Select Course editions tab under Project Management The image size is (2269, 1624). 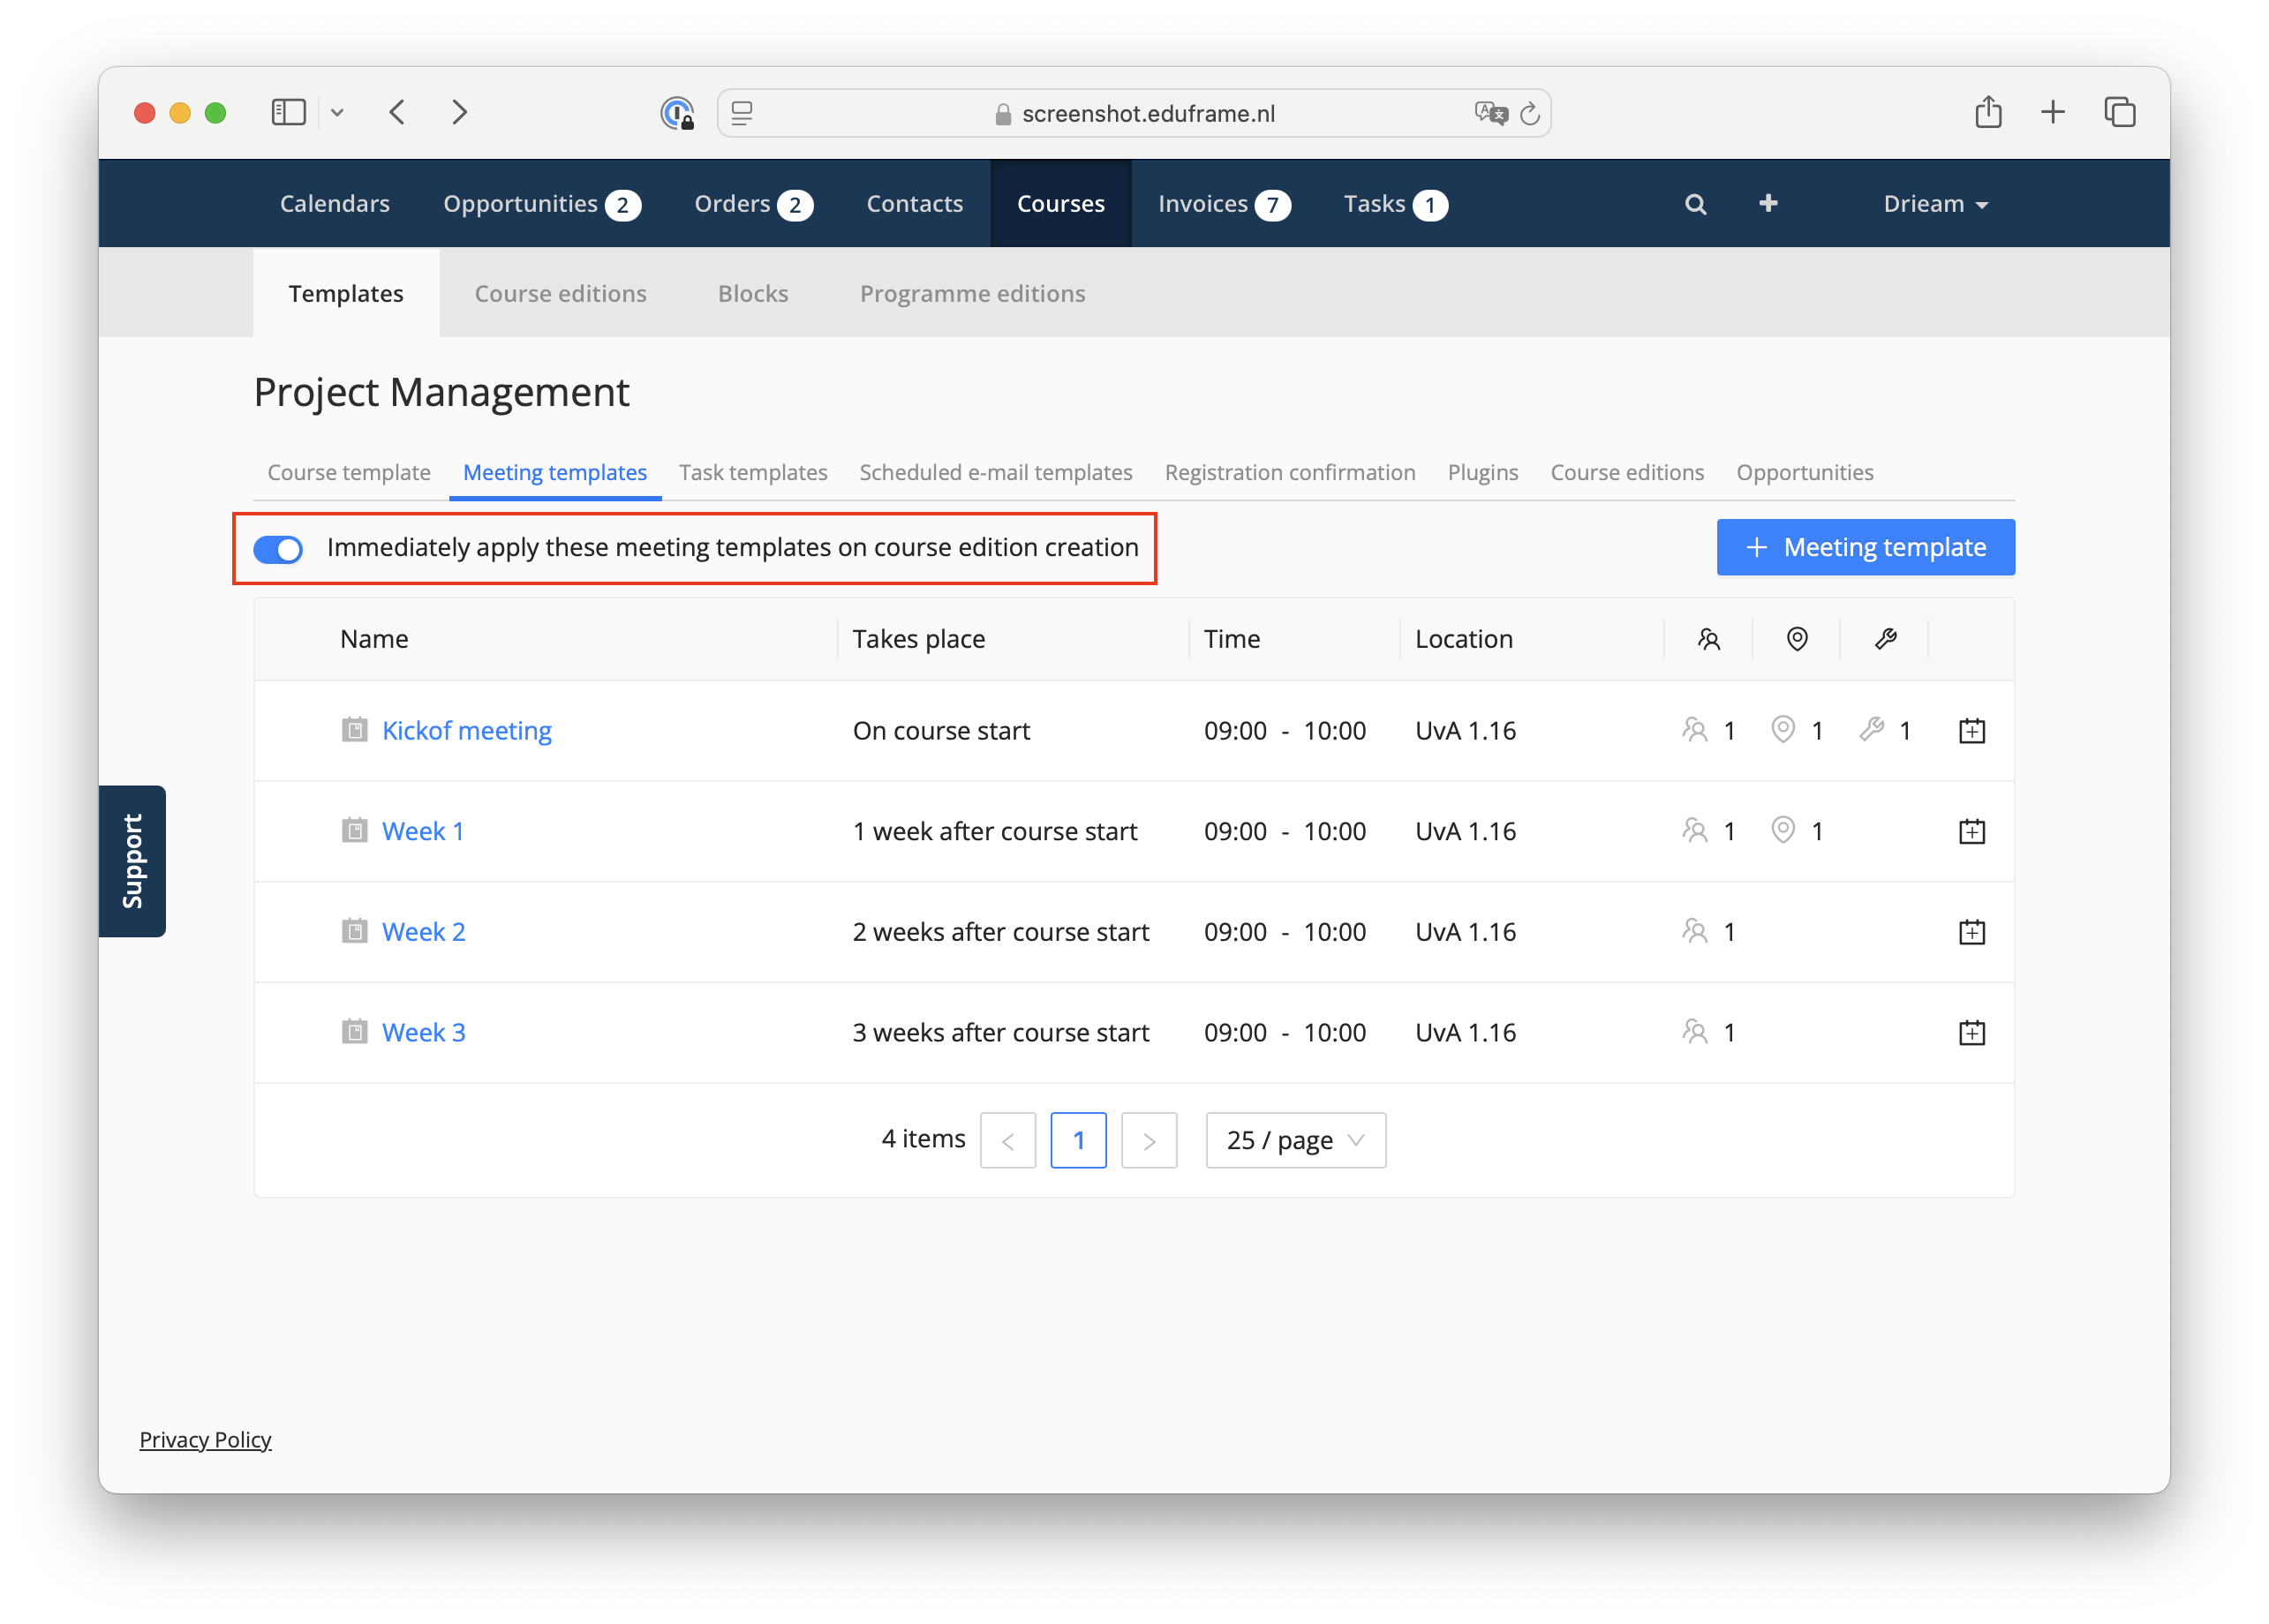pos(1627,472)
